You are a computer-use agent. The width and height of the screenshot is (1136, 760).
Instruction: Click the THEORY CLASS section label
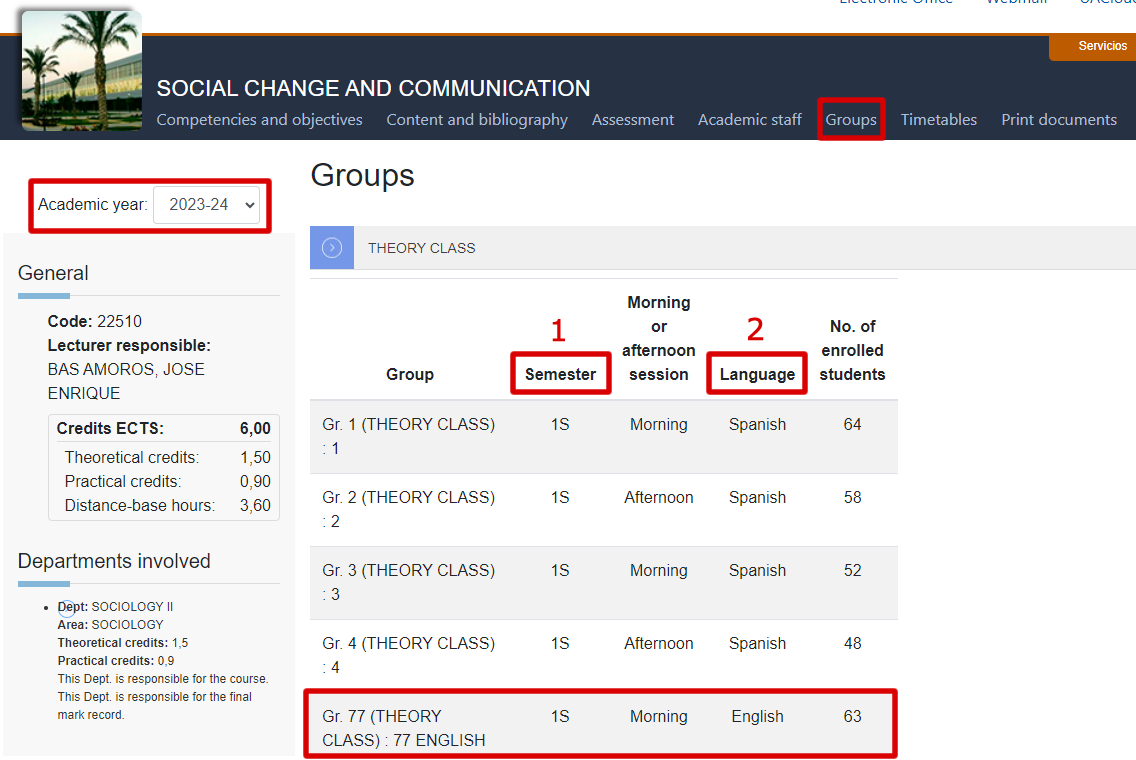422,249
